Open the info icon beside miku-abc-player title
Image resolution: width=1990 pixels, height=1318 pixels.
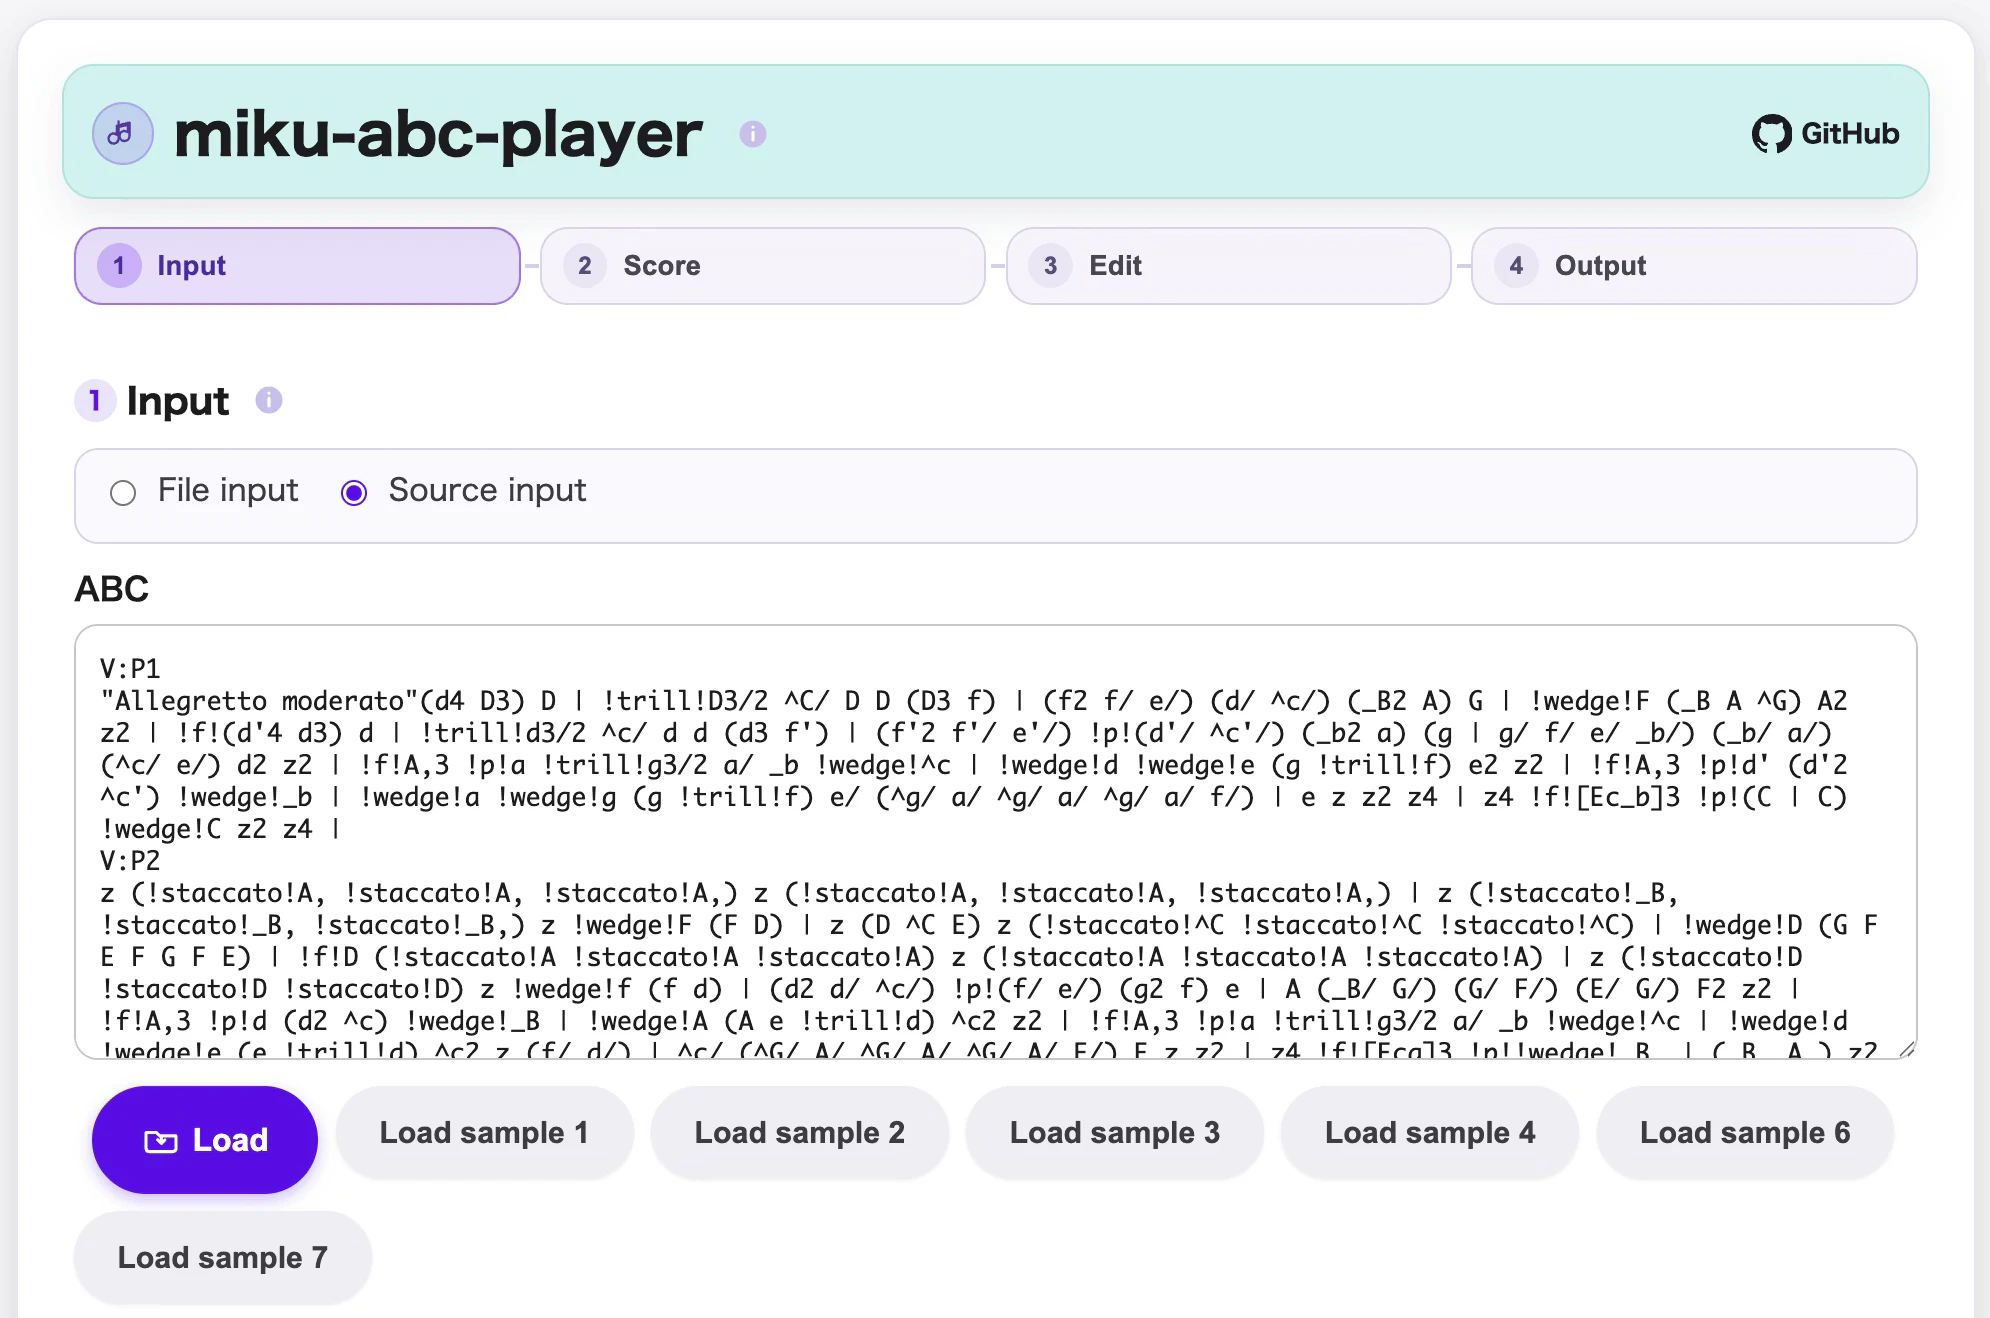[x=753, y=134]
